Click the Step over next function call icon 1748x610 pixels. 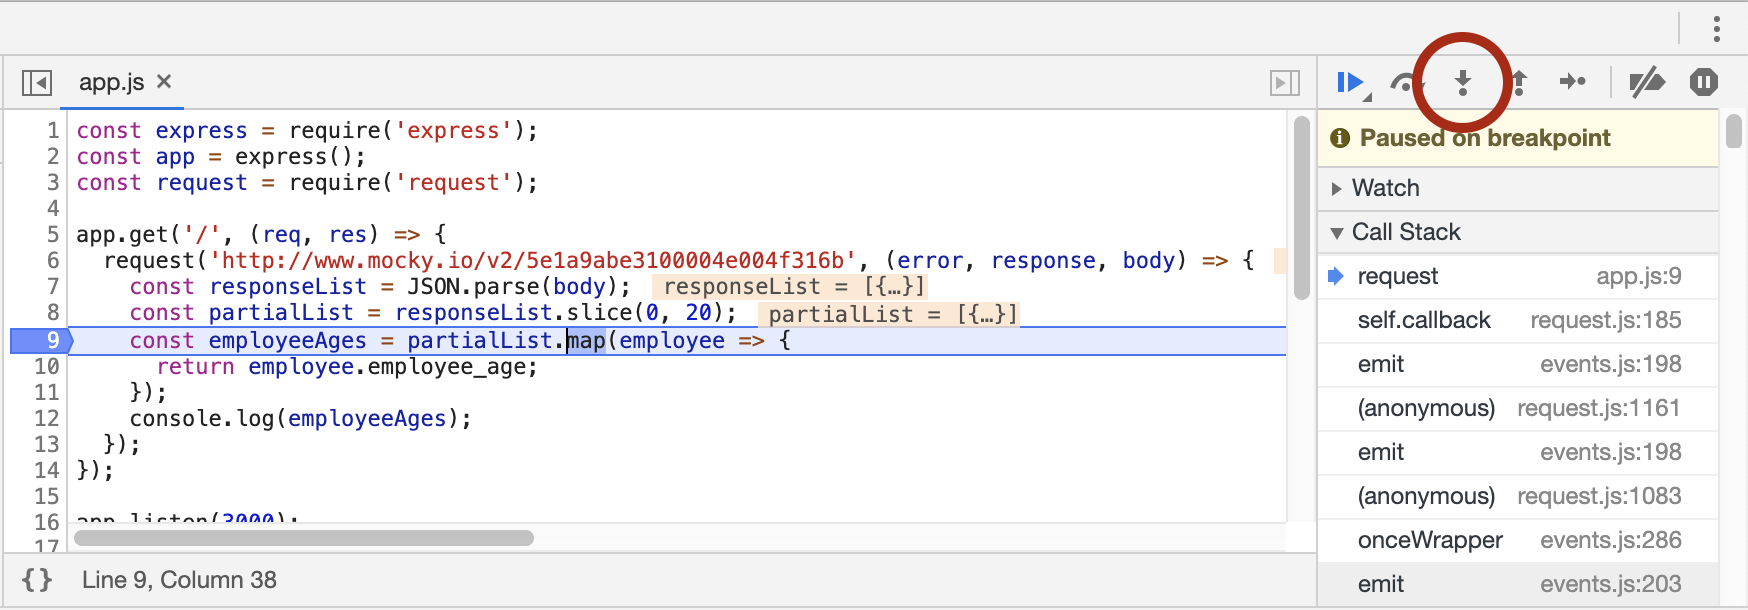click(x=1404, y=83)
